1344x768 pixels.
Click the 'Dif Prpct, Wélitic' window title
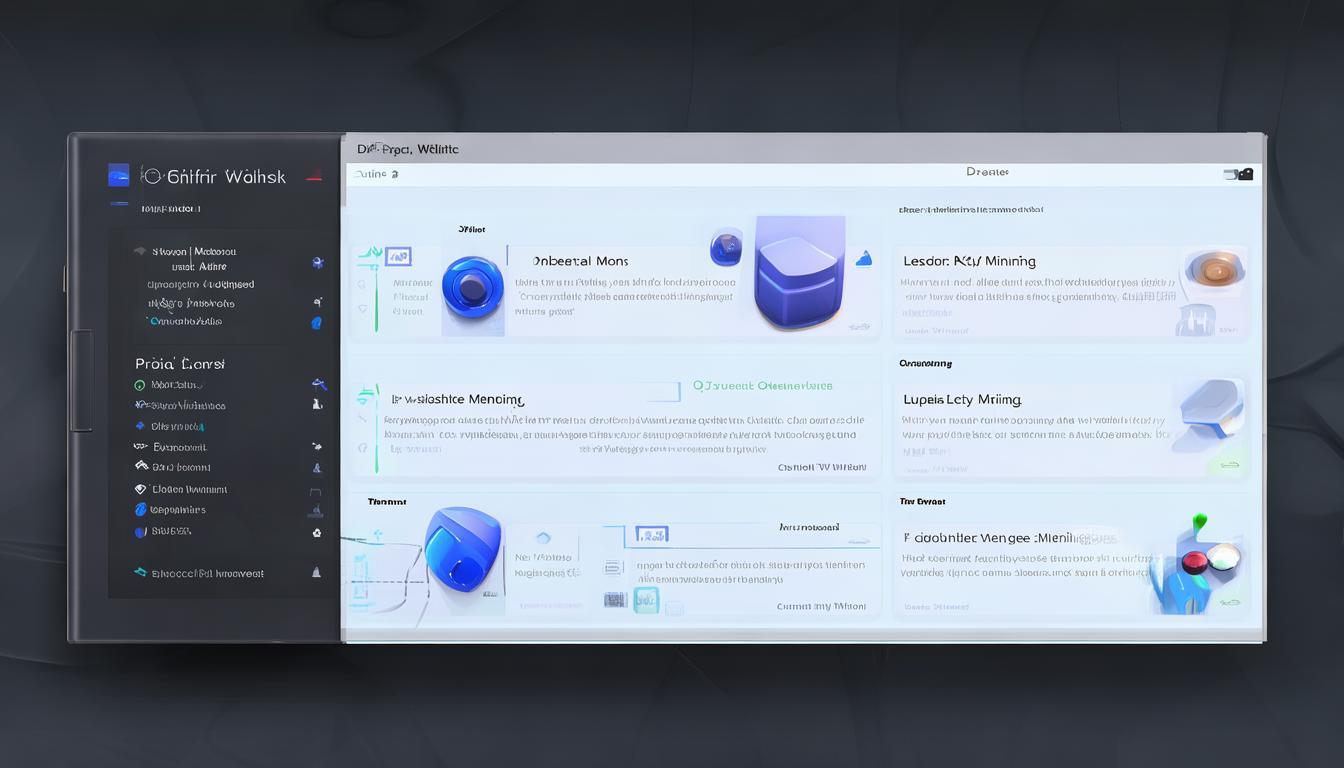tap(408, 149)
